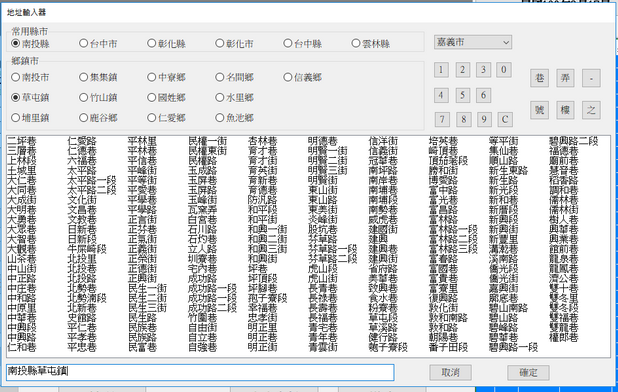The width and height of the screenshot is (618, 392).
Task: Click the keypad digit 1 button
Action: (441, 70)
